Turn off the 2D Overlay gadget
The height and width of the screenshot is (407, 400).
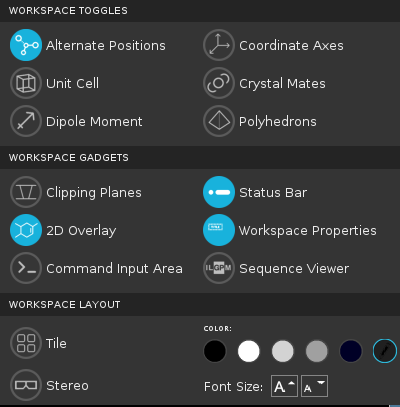26,230
